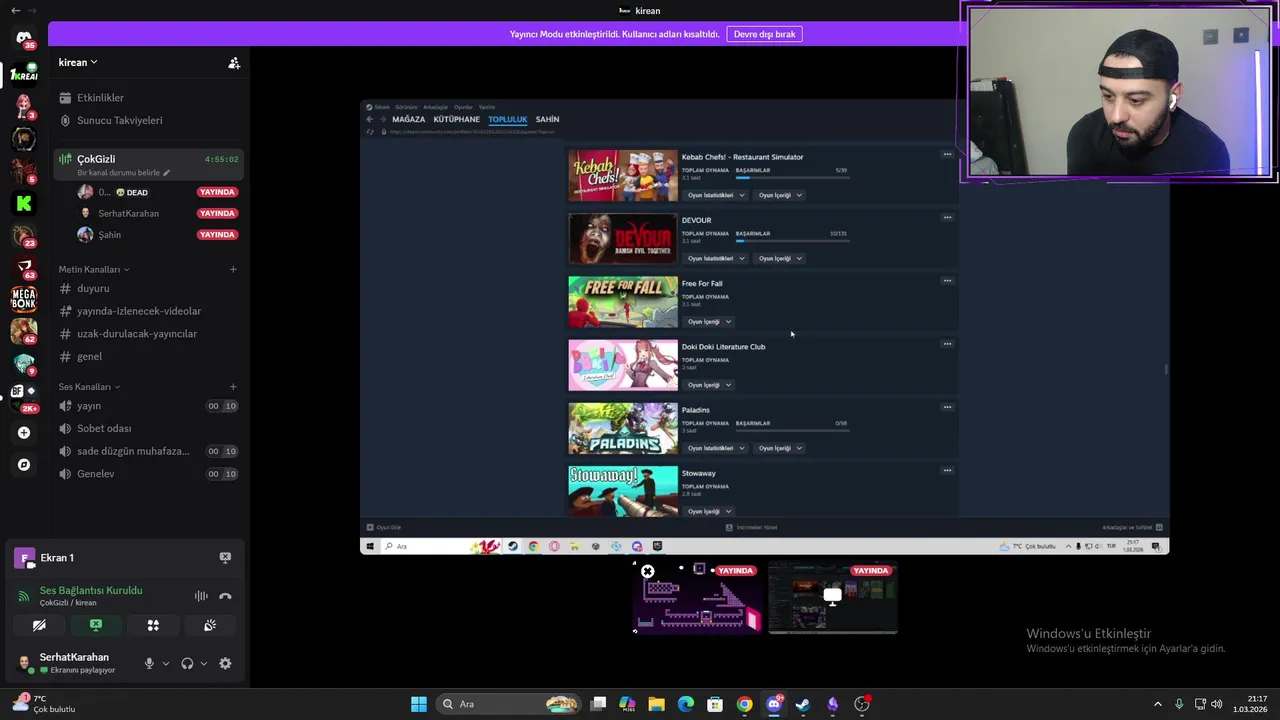1280x720 pixels.
Task: Select the second YAYINDA stream thumbnail
Action: (832, 598)
